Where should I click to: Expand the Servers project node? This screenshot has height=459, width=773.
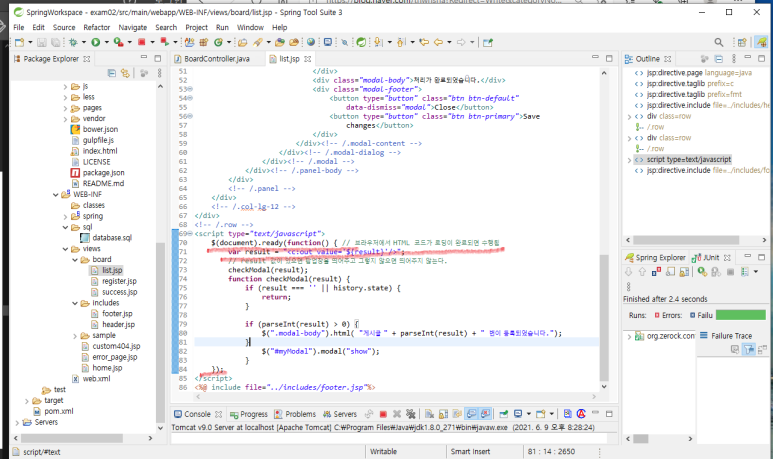(17, 423)
